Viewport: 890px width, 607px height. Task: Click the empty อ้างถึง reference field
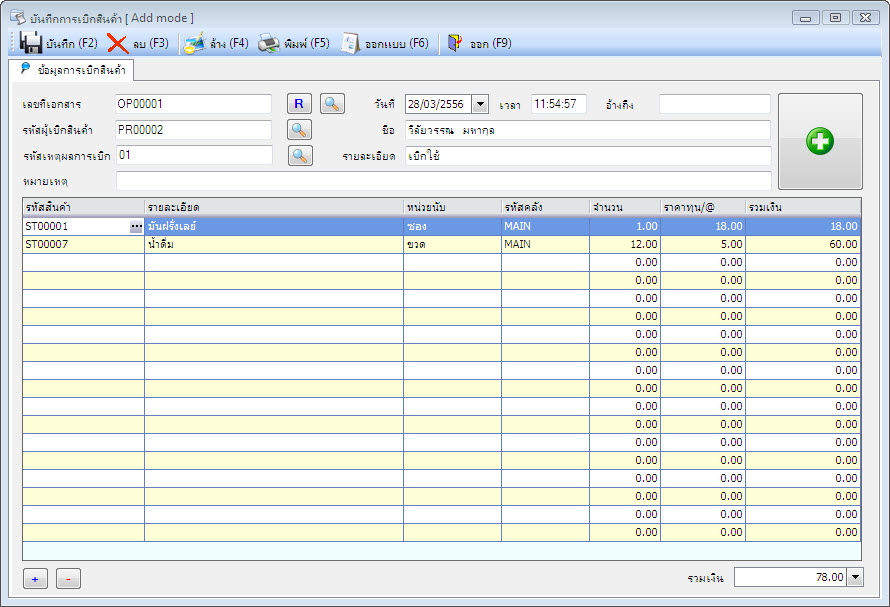click(x=715, y=104)
